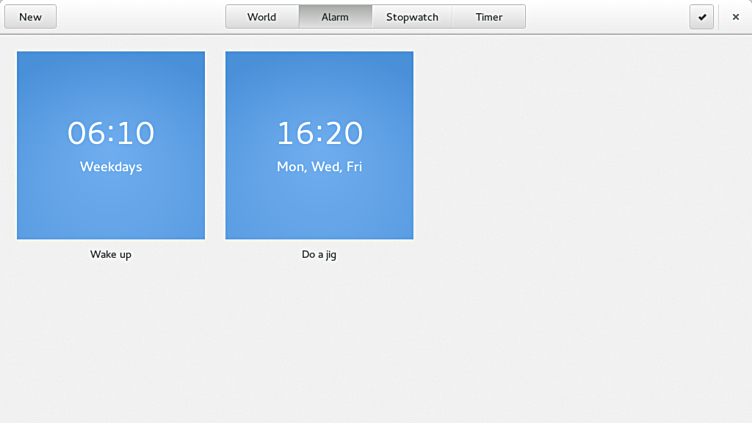Click the "Mon, Wed, Fri" repeat text
Screen dimensions: 752x423
[319, 167]
